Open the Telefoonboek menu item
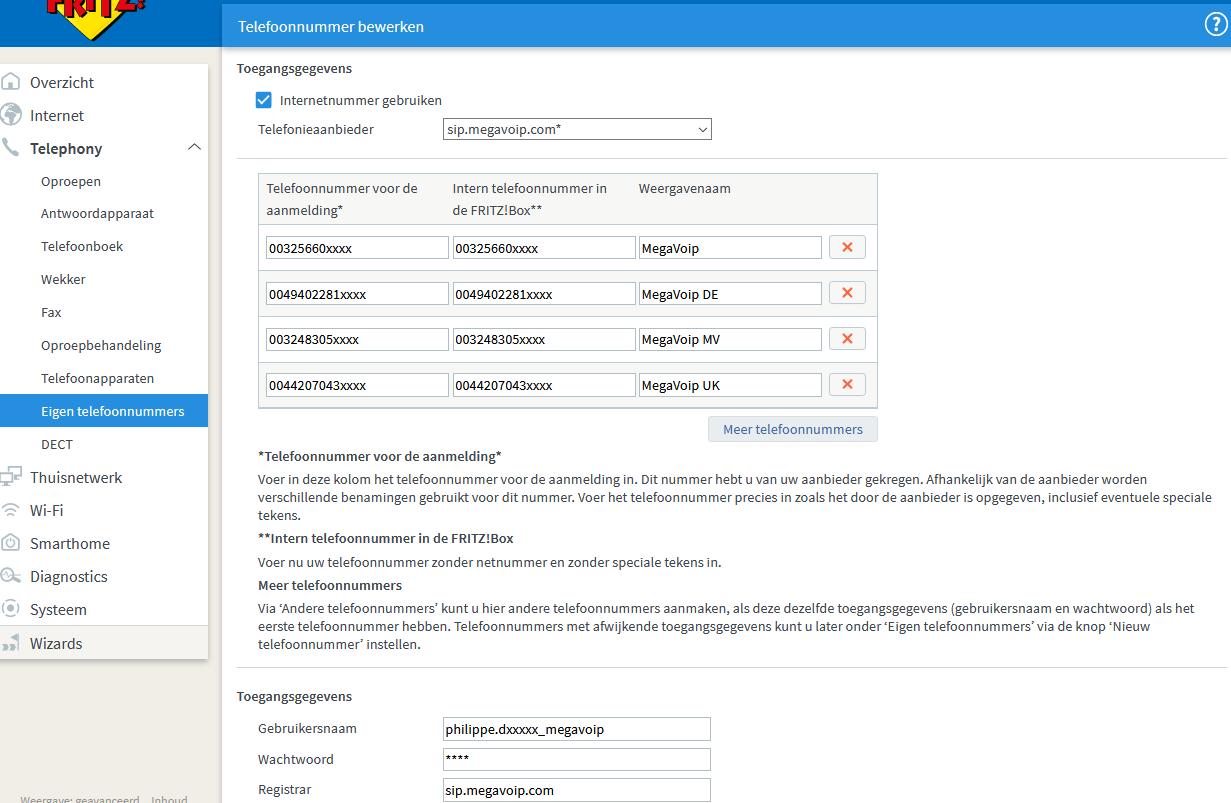 click(x=82, y=246)
